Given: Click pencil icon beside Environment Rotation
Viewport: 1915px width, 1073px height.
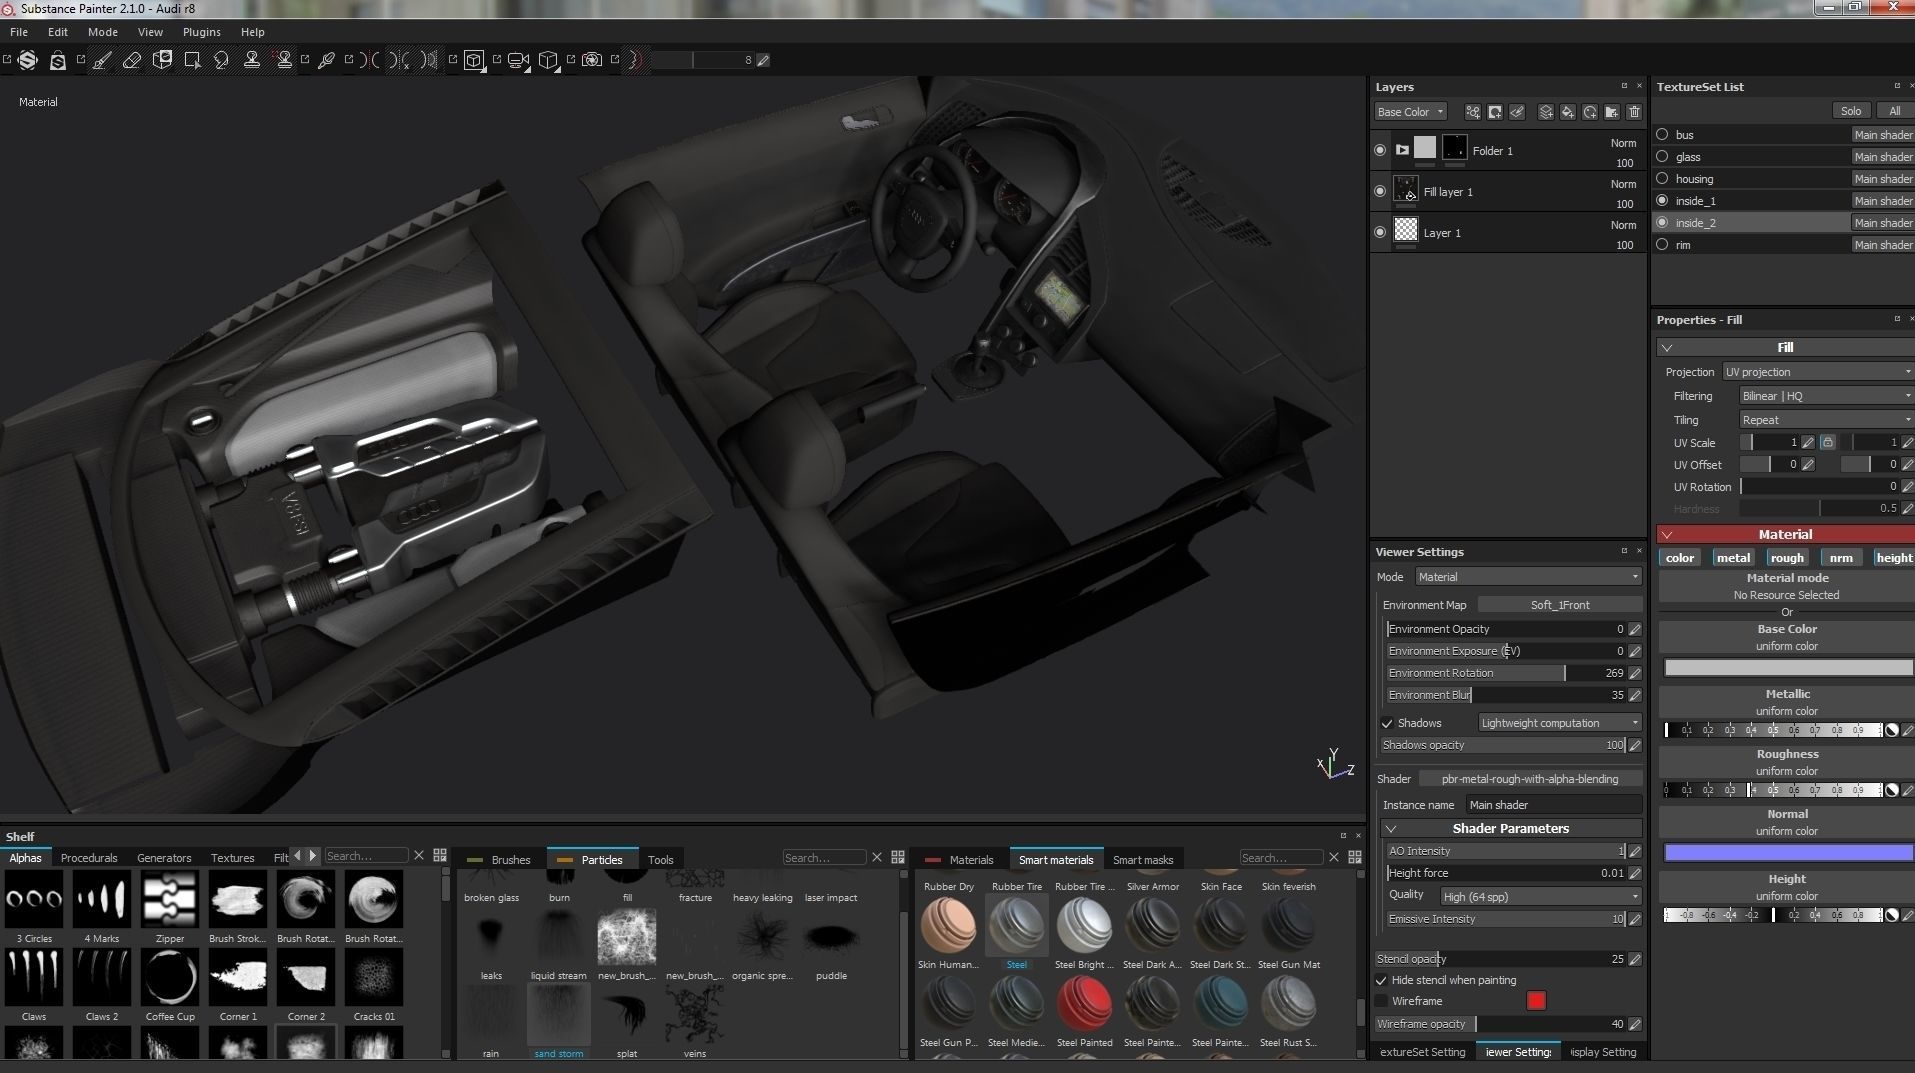Looking at the screenshot, I should tap(1635, 673).
